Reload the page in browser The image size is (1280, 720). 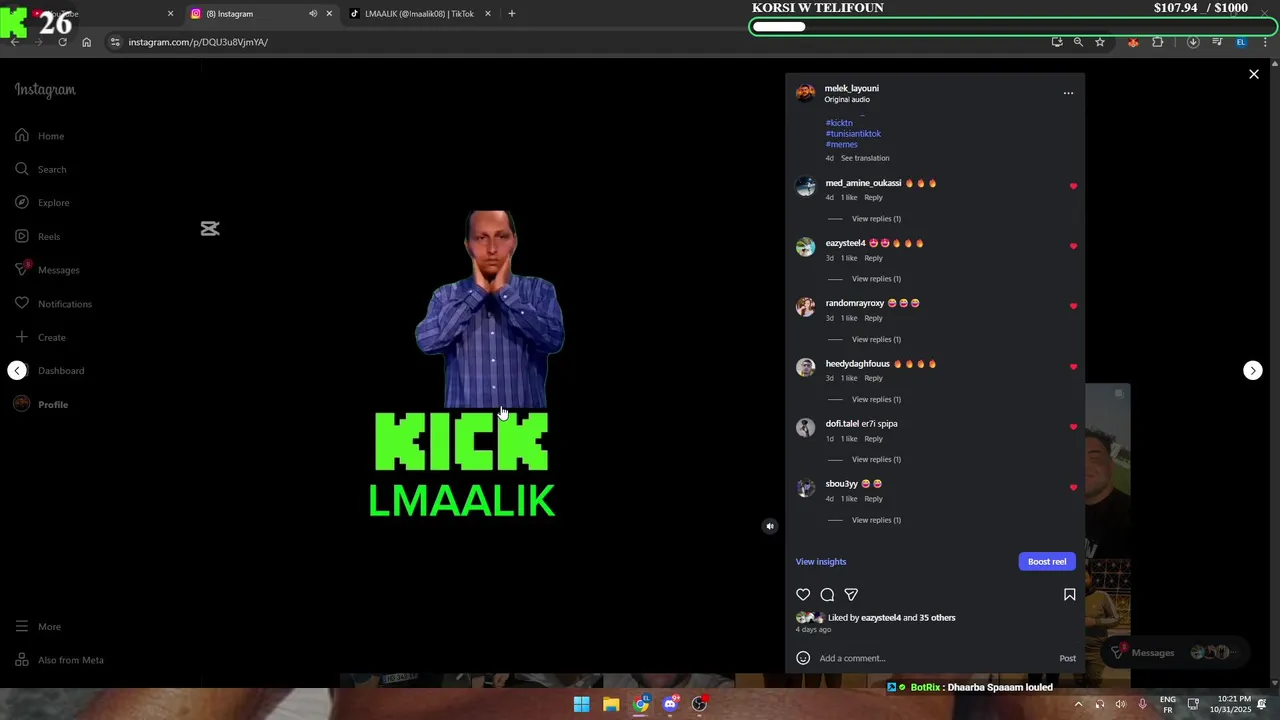click(62, 42)
